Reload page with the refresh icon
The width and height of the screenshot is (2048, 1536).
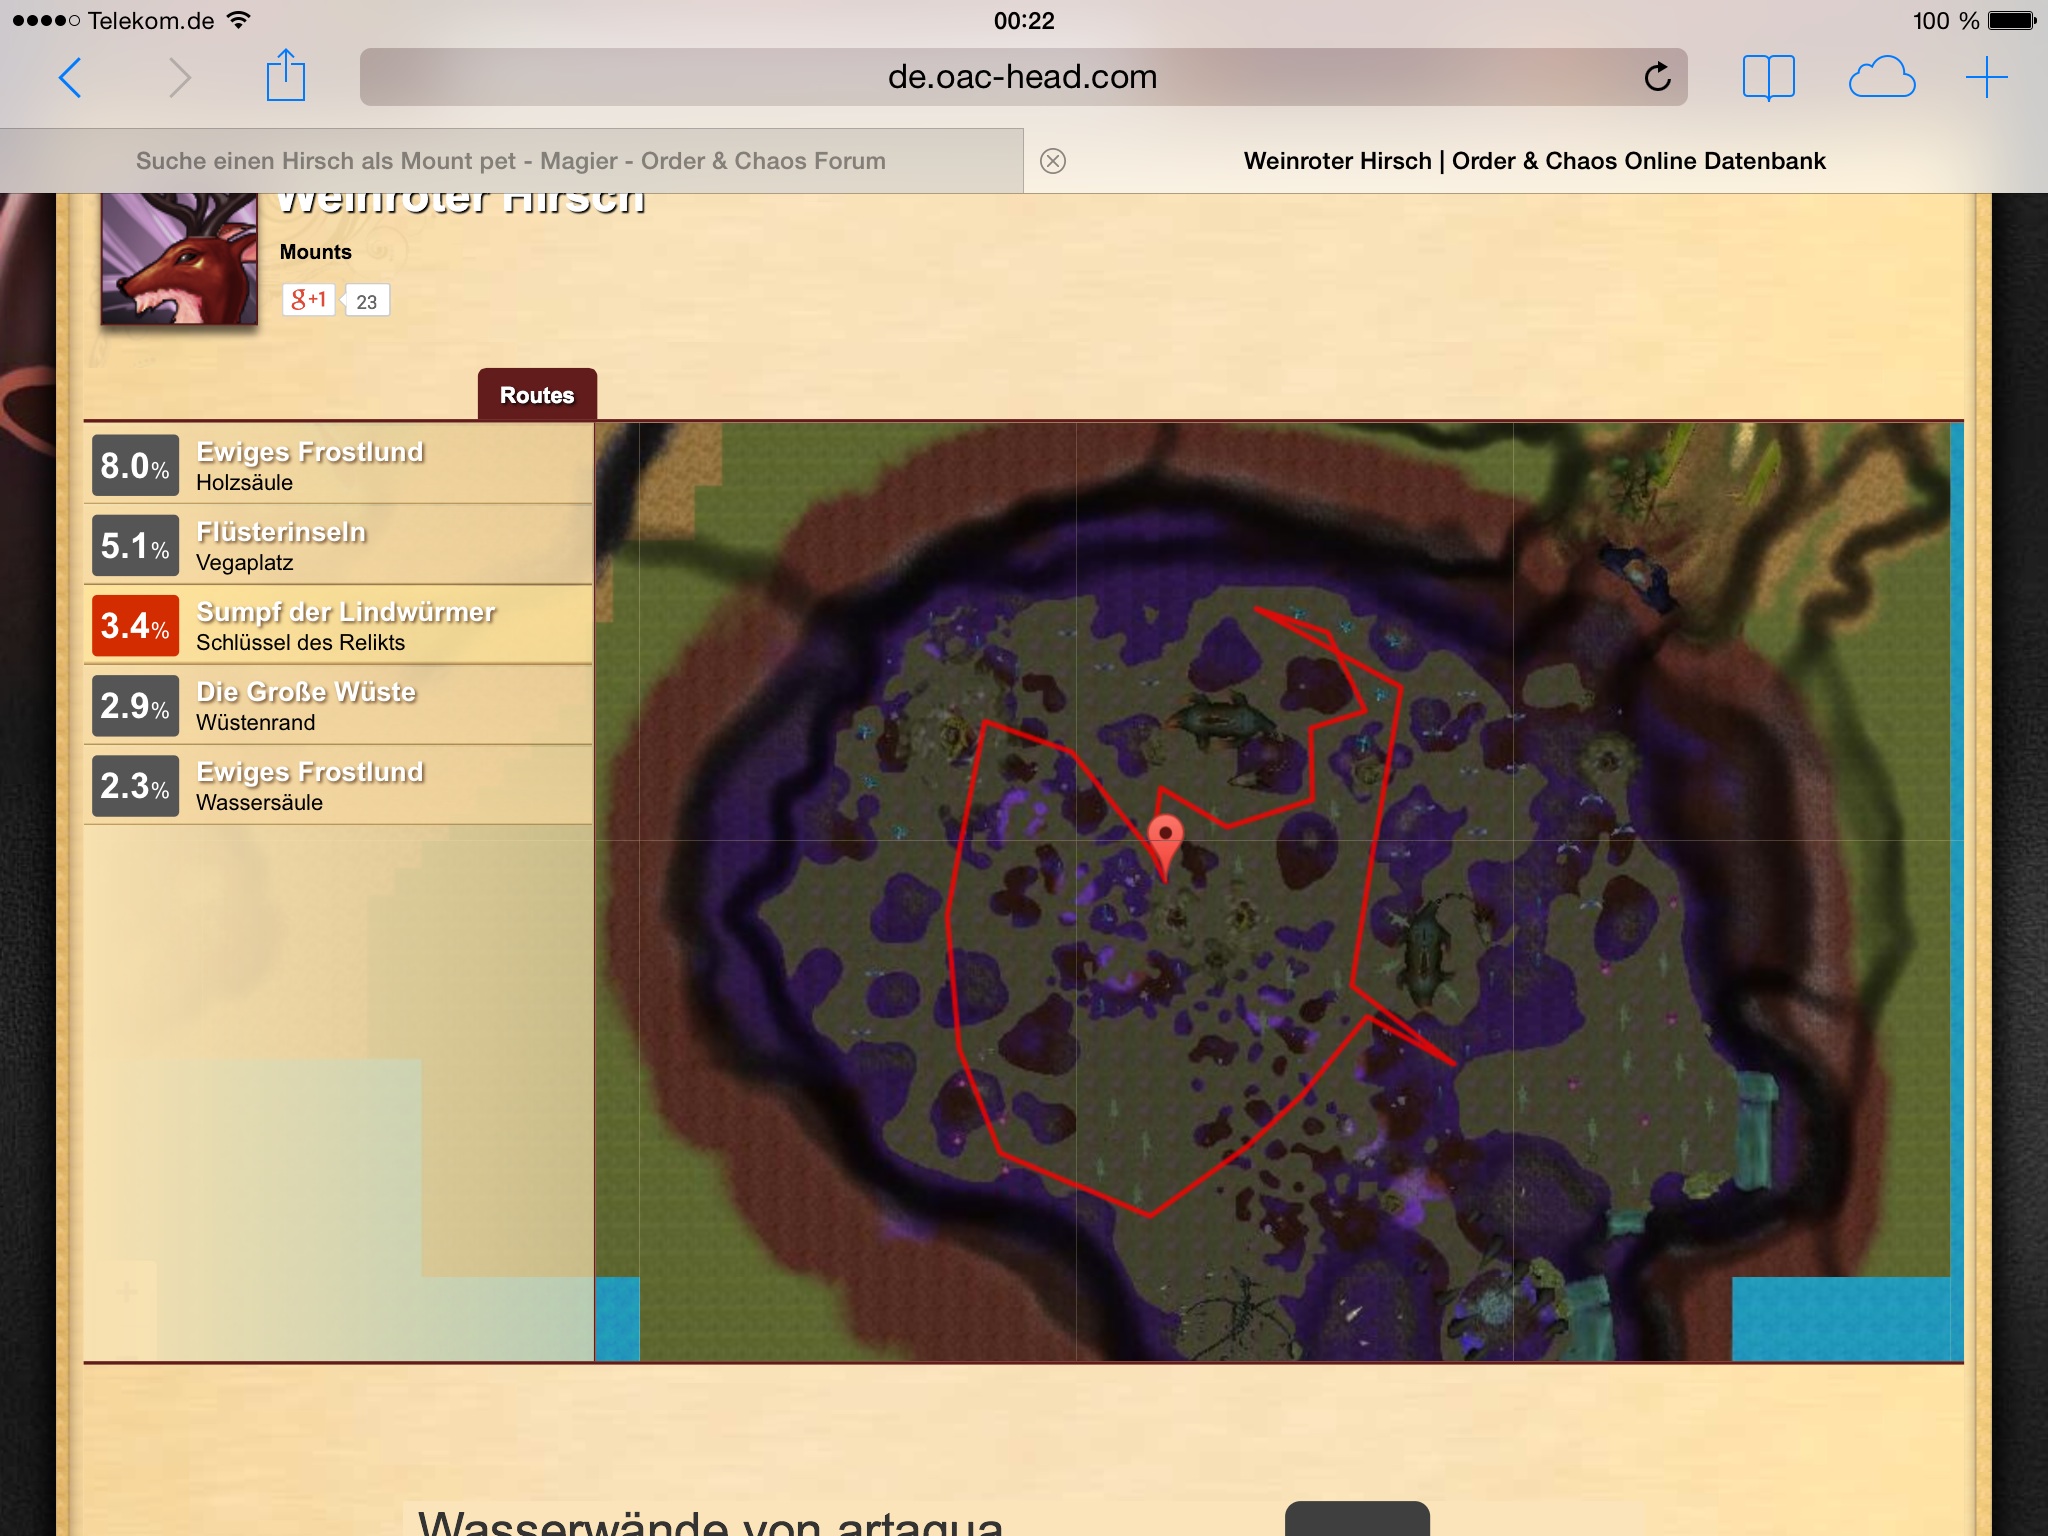[x=1657, y=77]
